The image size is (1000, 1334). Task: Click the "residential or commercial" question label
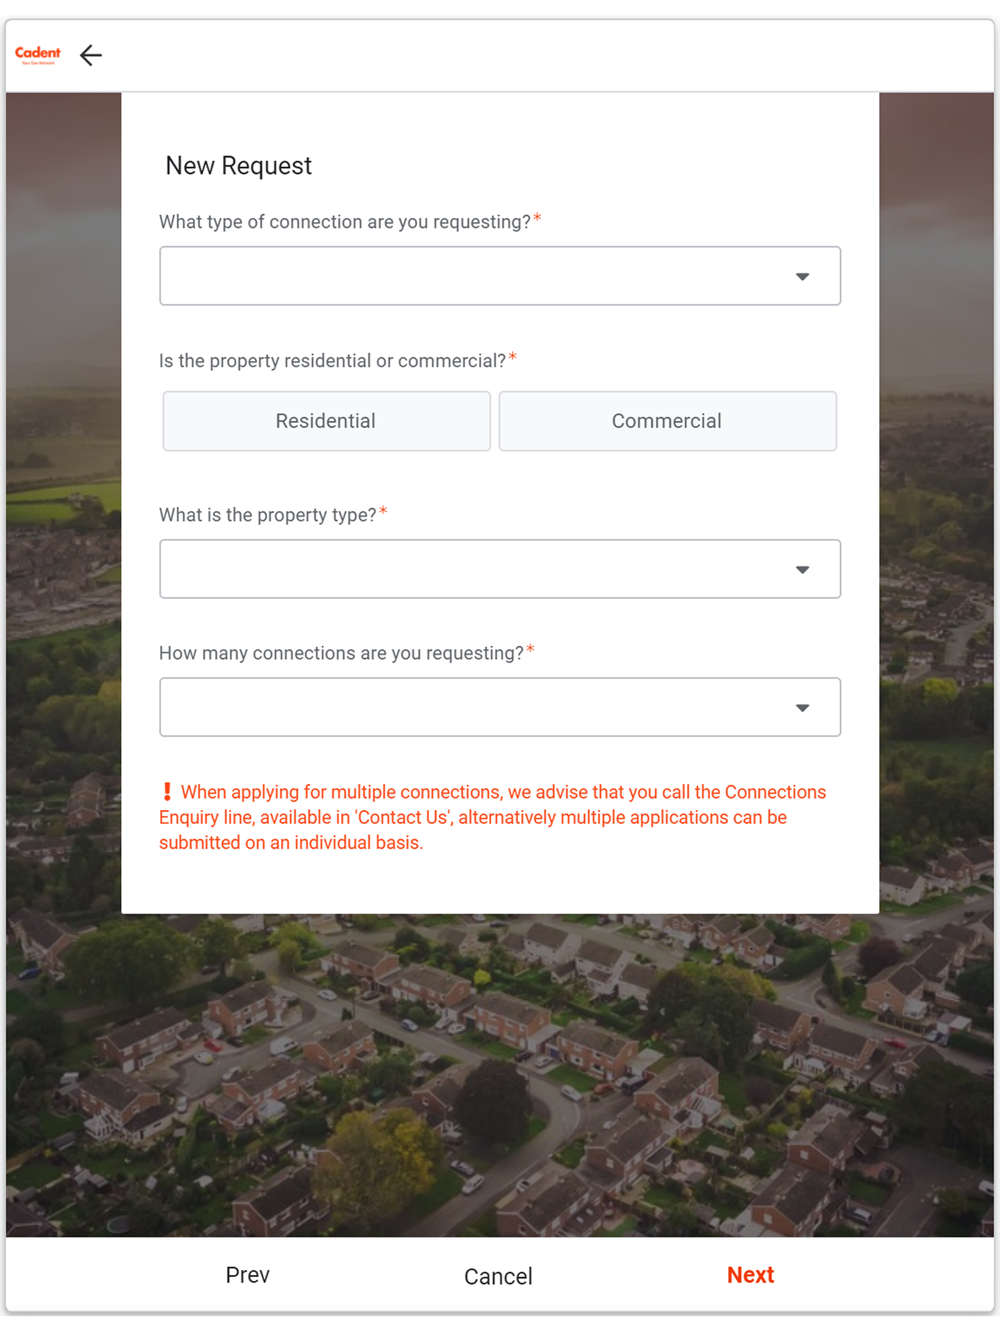pos(332,361)
